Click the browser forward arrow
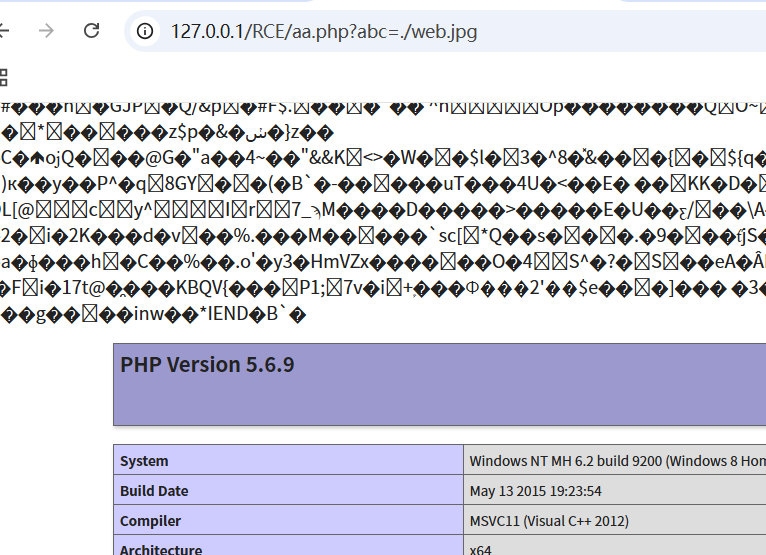Viewport: 766px width, 555px height. point(46,31)
